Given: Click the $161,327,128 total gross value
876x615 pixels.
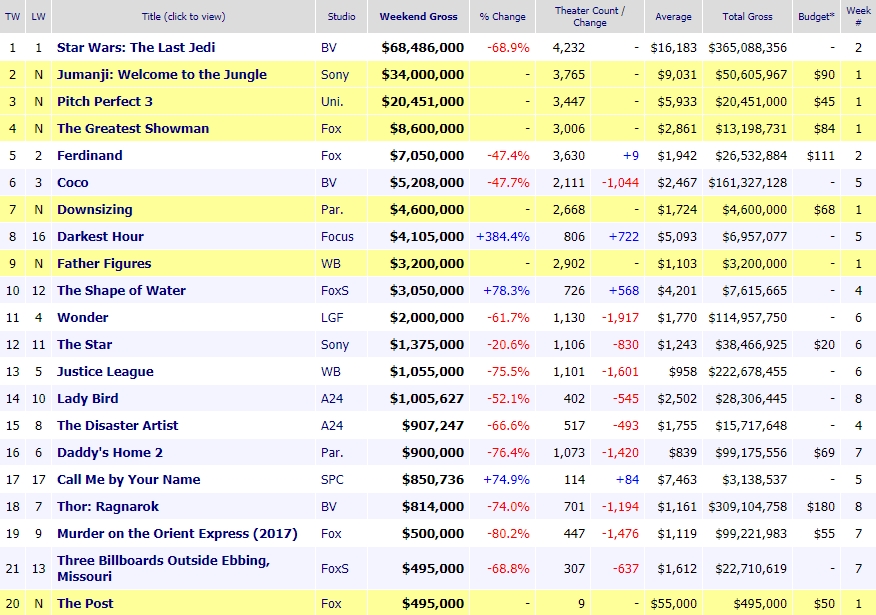Looking at the screenshot, I should (748, 183).
